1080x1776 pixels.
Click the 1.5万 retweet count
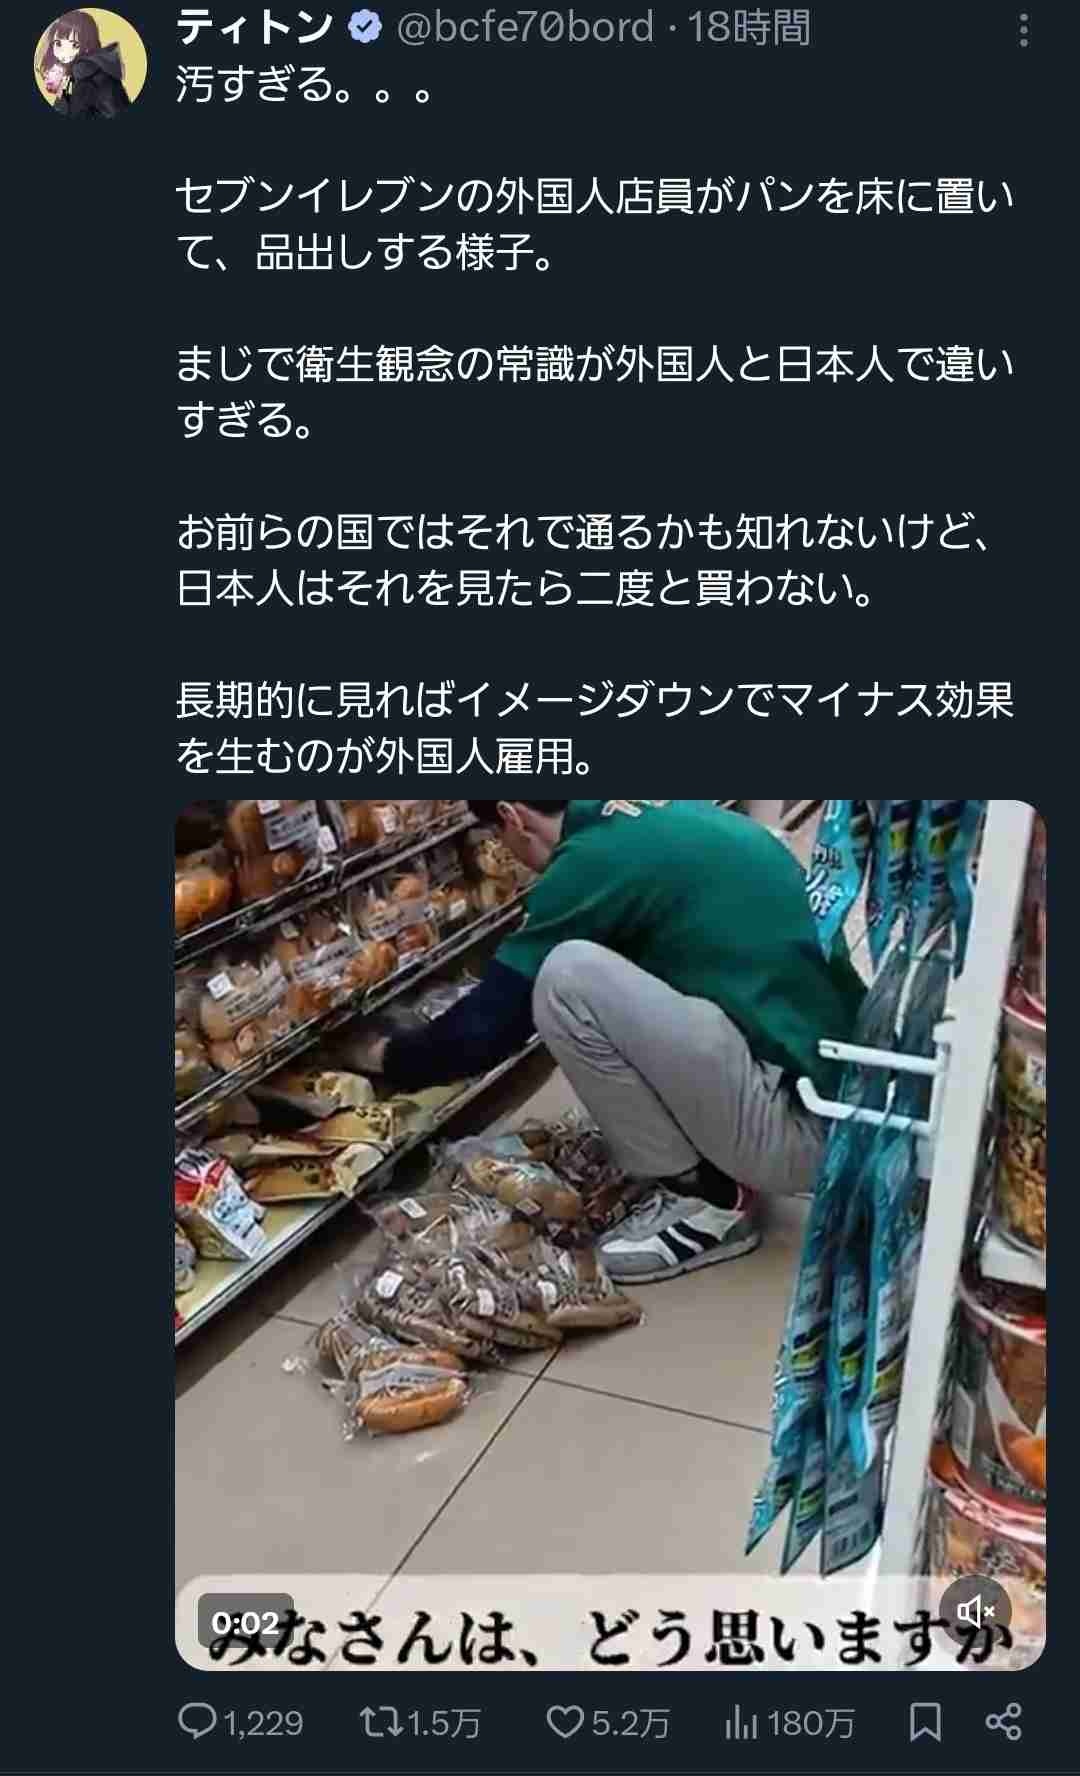point(444,1723)
